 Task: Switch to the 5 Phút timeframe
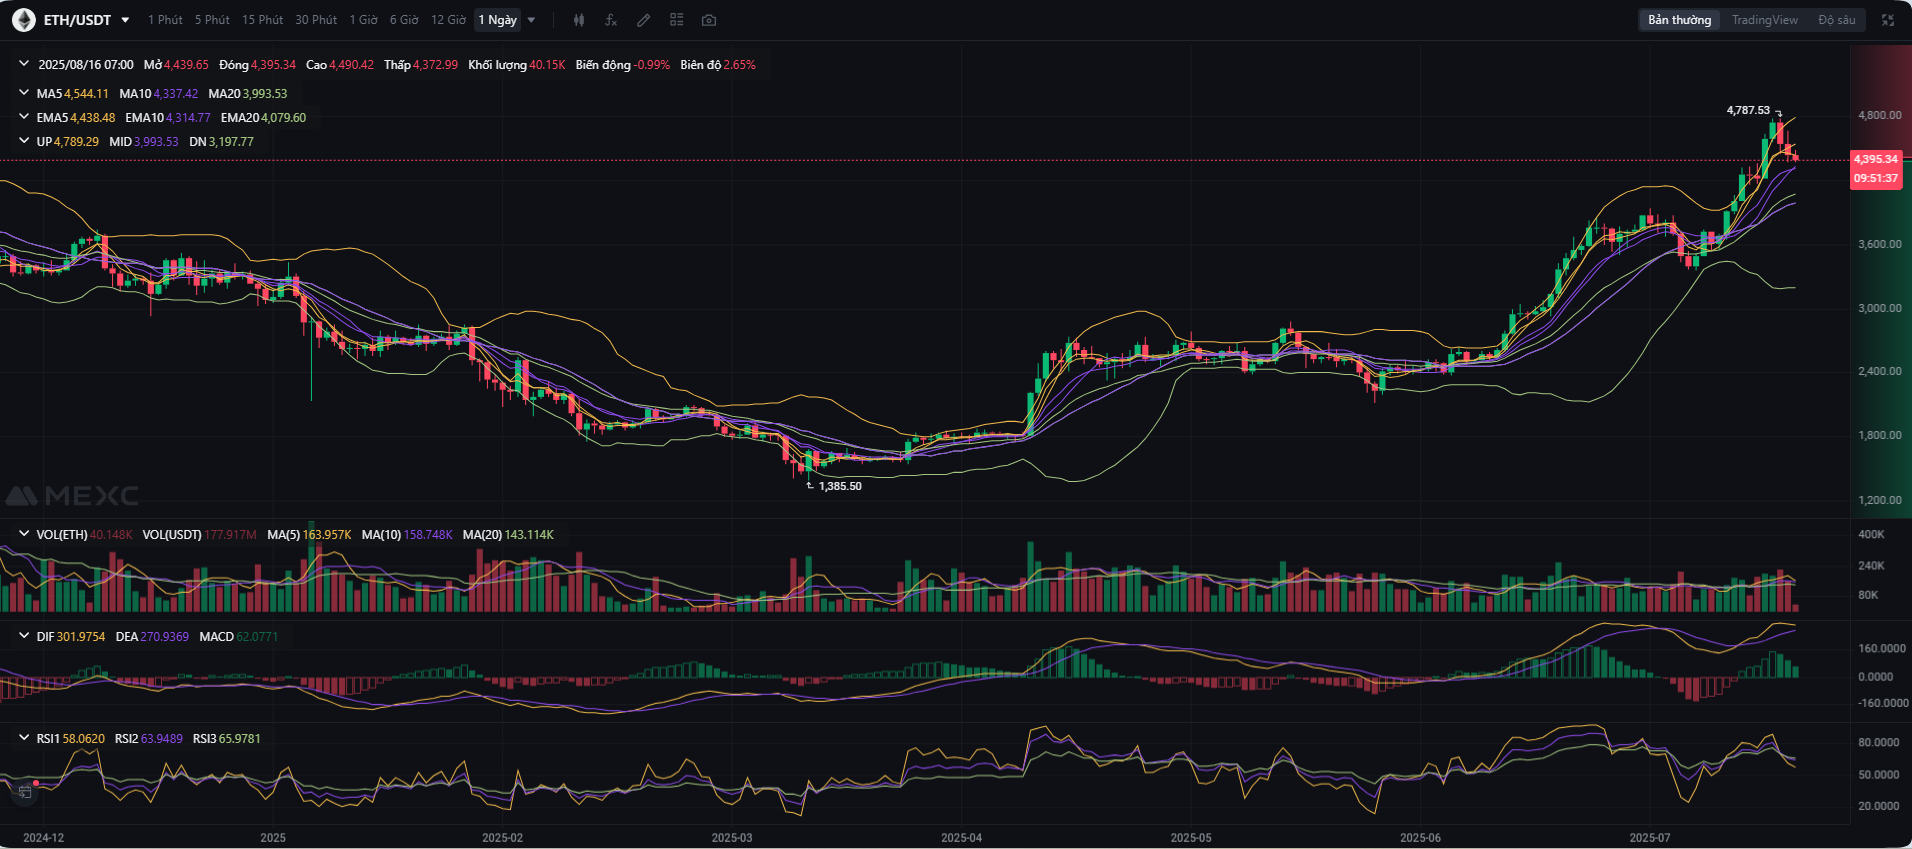(212, 20)
